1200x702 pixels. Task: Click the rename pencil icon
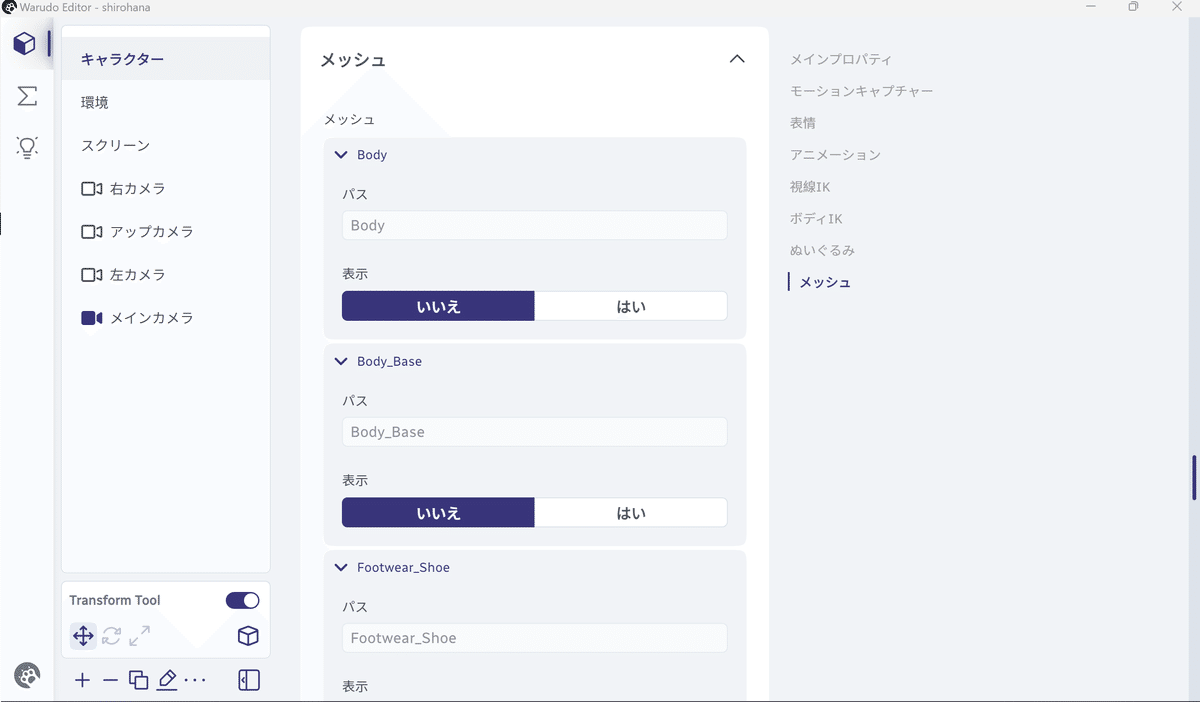[167, 681]
